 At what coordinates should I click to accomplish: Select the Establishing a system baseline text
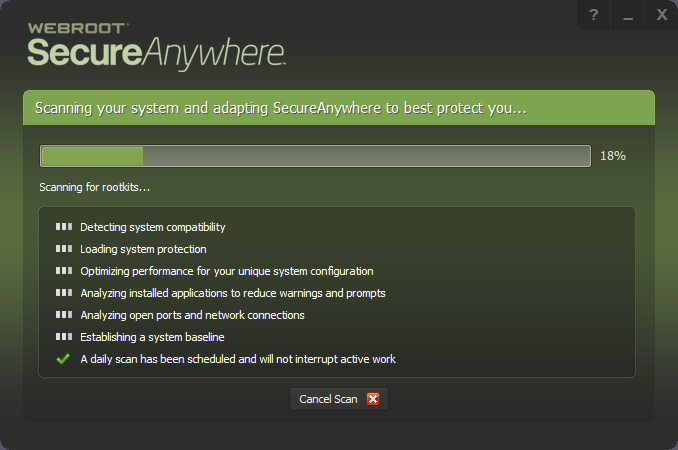(x=152, y=337)
